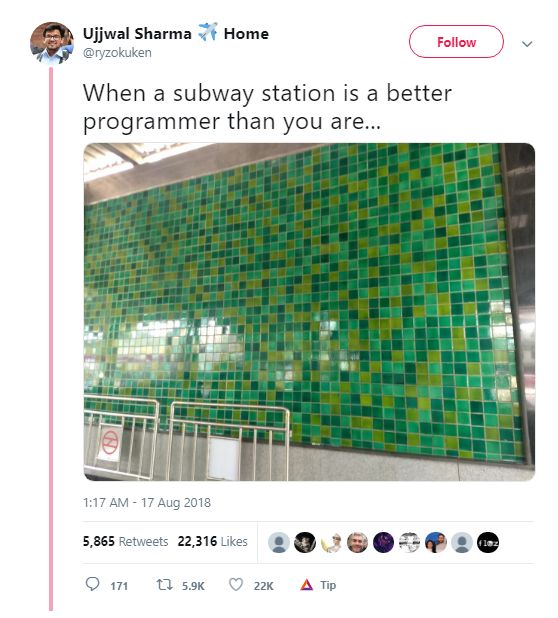This screenshot has height=618, width=558.
Task: View the 5,865 Retweets list
Action: (125, 541)
